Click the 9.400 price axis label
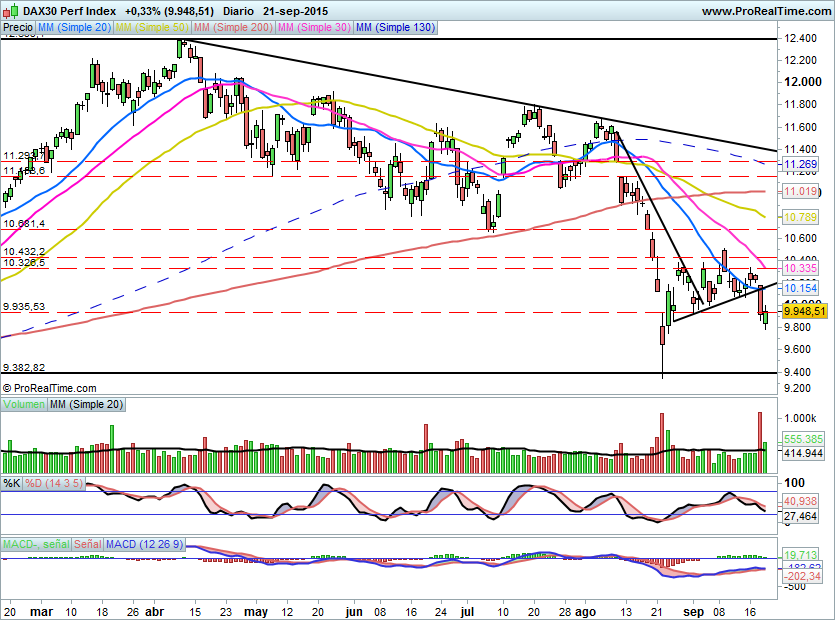 797,372
